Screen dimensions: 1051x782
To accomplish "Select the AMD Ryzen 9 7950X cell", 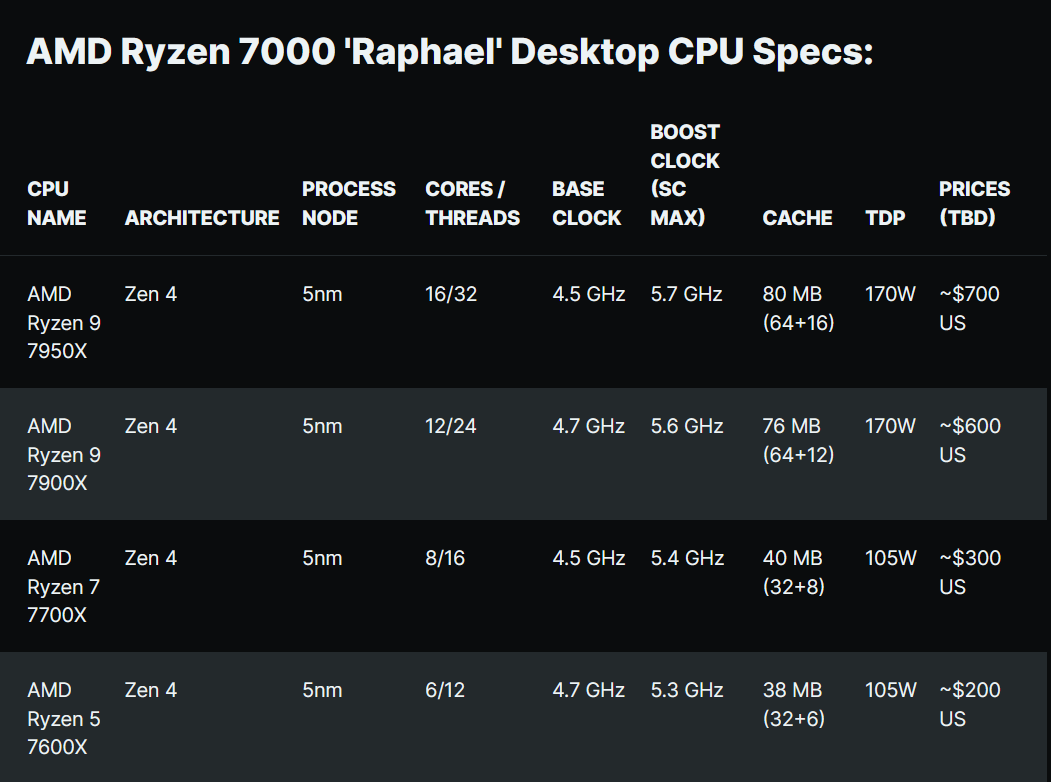I will coord(64,322).
